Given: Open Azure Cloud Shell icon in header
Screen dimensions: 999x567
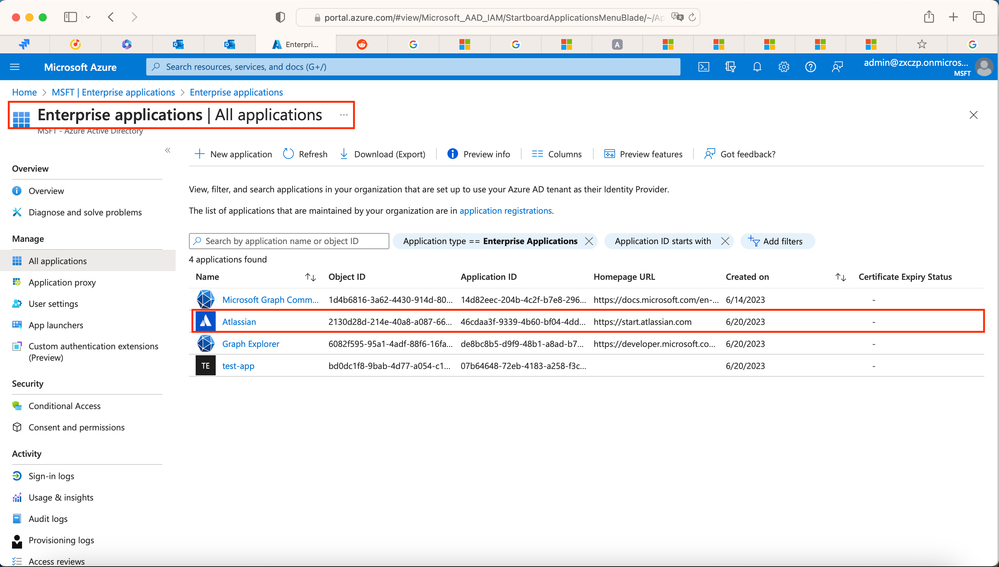Looking at the screenshot, I should pyautogui.click(x=704, y=67).
